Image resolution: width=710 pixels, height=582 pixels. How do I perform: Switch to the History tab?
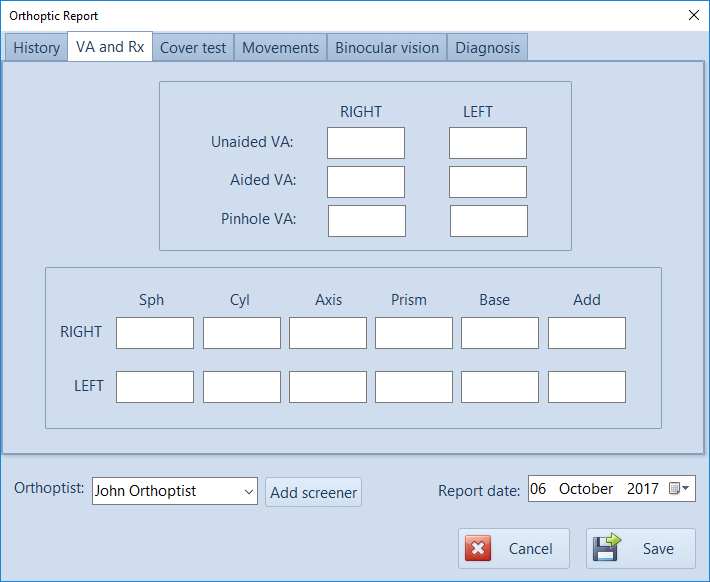click(36, 48)
